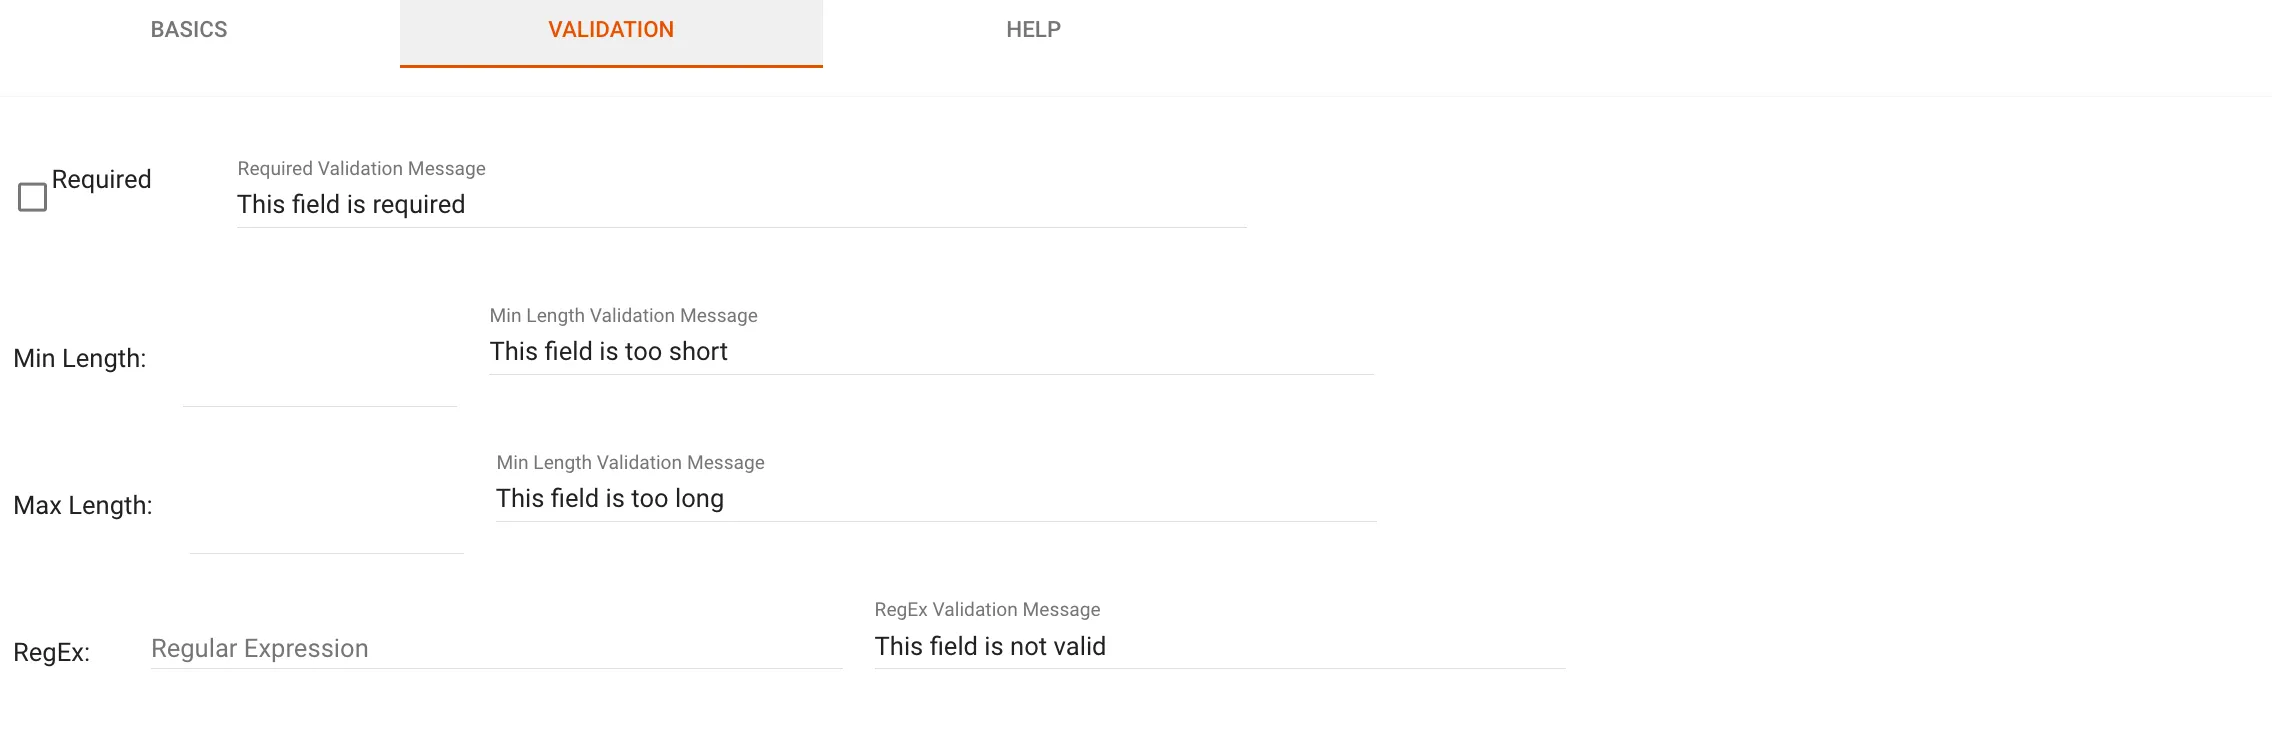Open the HELP tab

pos(1034,29)
